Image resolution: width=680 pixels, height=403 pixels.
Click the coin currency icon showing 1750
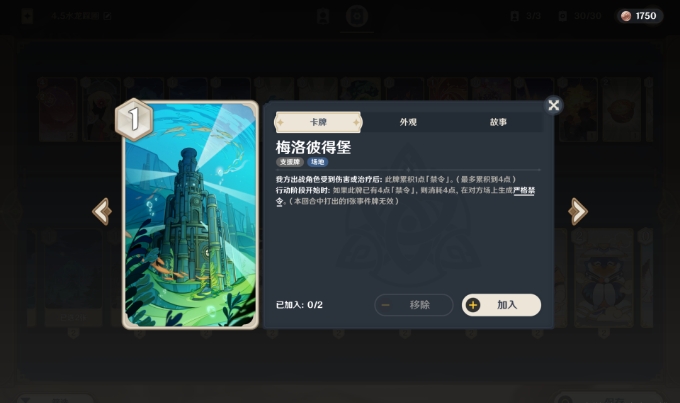(x=626, y=16)
